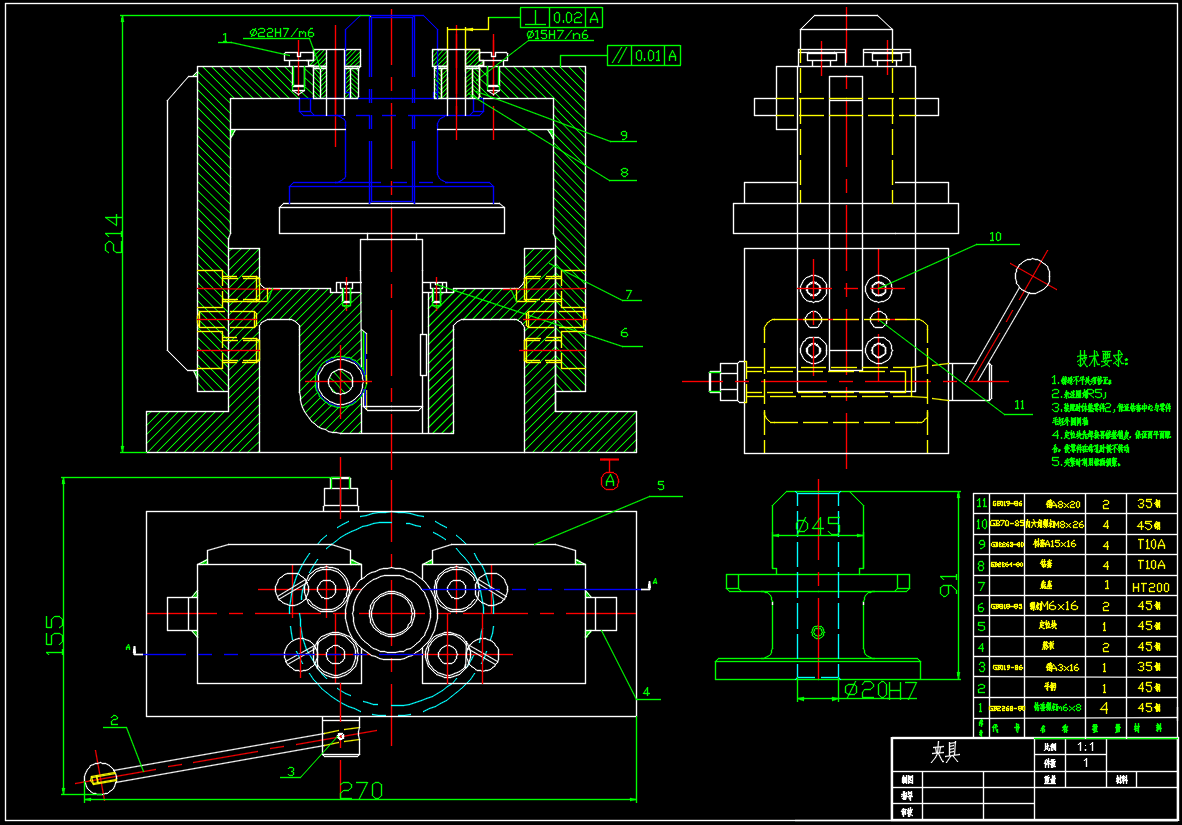Click the HT200 material cell
Image resolution: width=1182 pixels, height=825 pixels.
tap(1150, 587)
